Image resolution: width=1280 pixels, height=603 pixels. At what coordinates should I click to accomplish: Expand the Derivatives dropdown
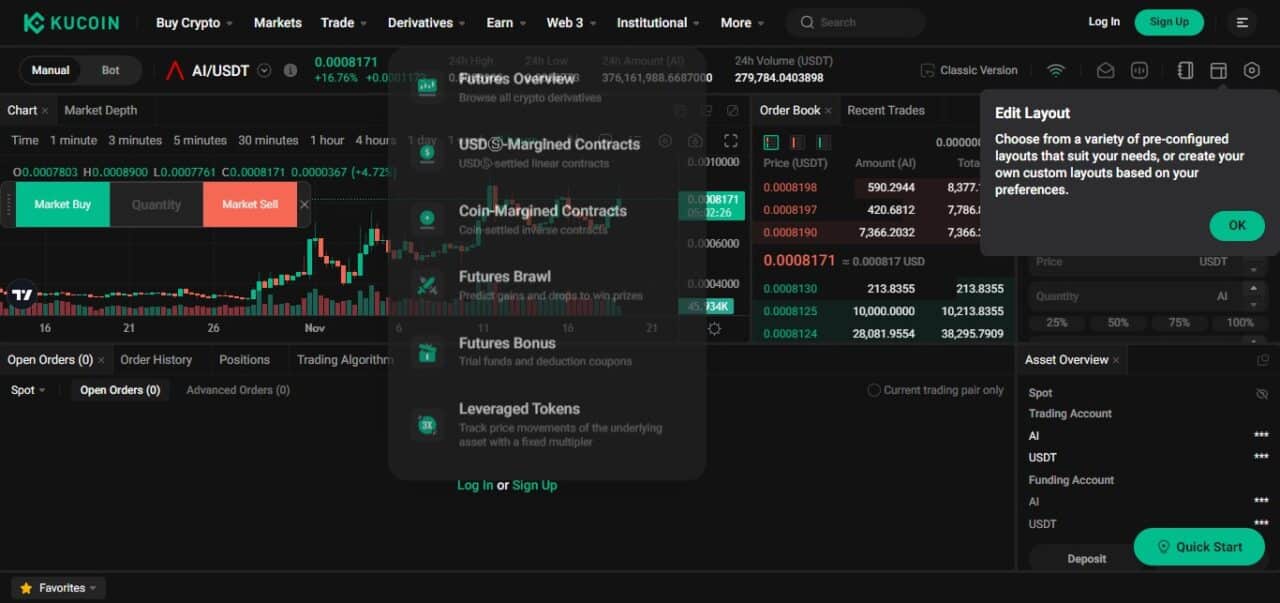pyautogui.click(x=427, y=22)
